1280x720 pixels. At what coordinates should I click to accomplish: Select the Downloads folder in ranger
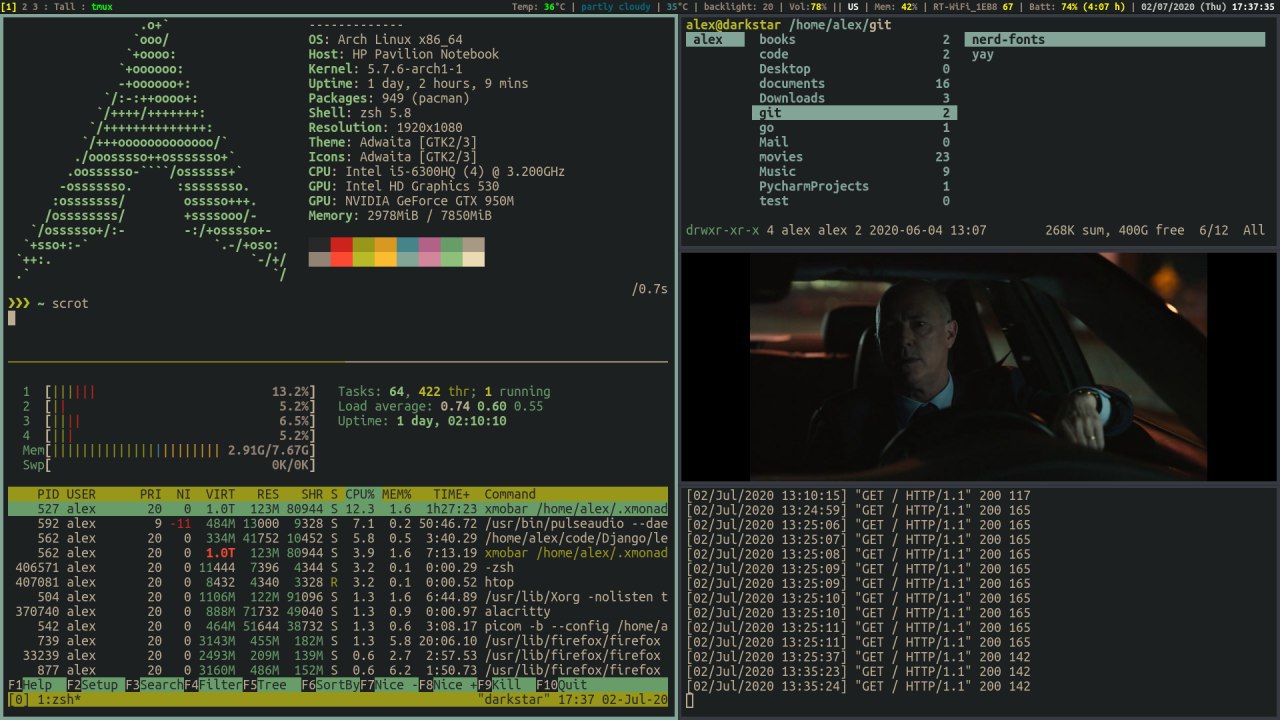click(854, 98)
